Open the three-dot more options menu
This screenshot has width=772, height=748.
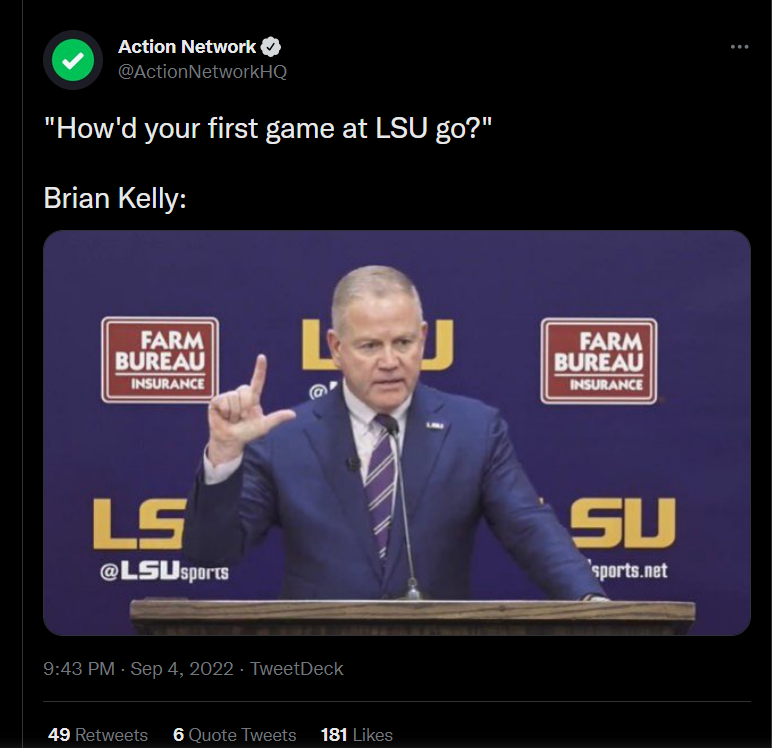point(739,47)
